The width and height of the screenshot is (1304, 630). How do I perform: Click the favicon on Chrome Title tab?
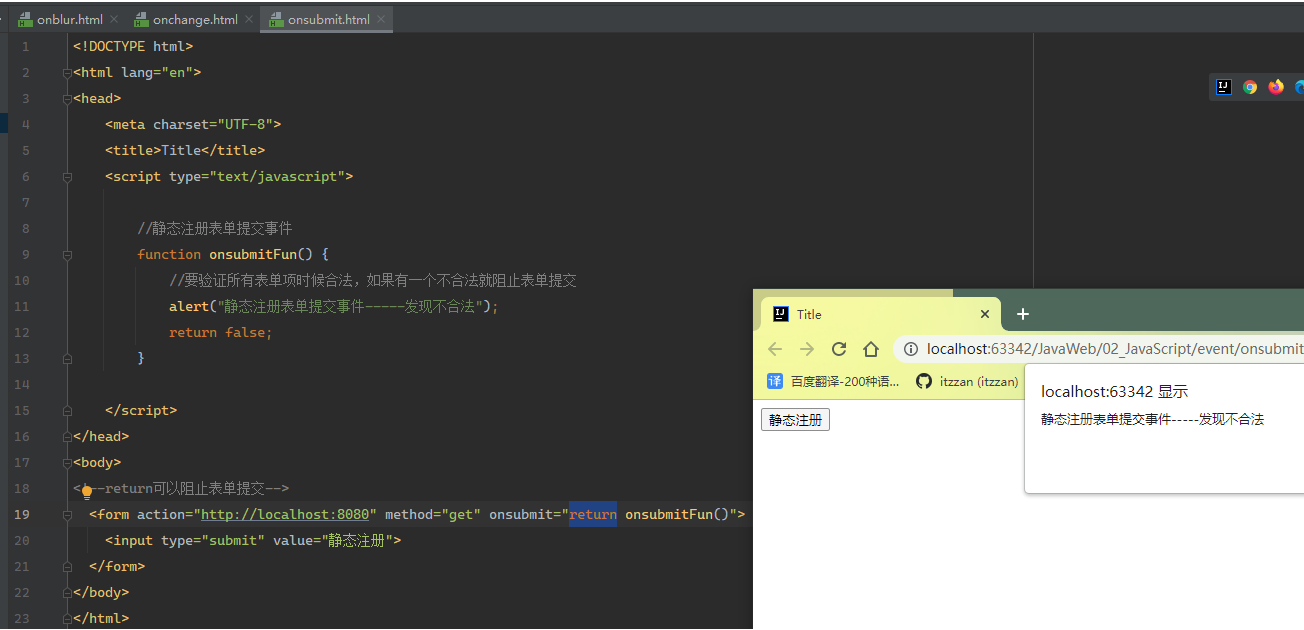coord(781,314)
